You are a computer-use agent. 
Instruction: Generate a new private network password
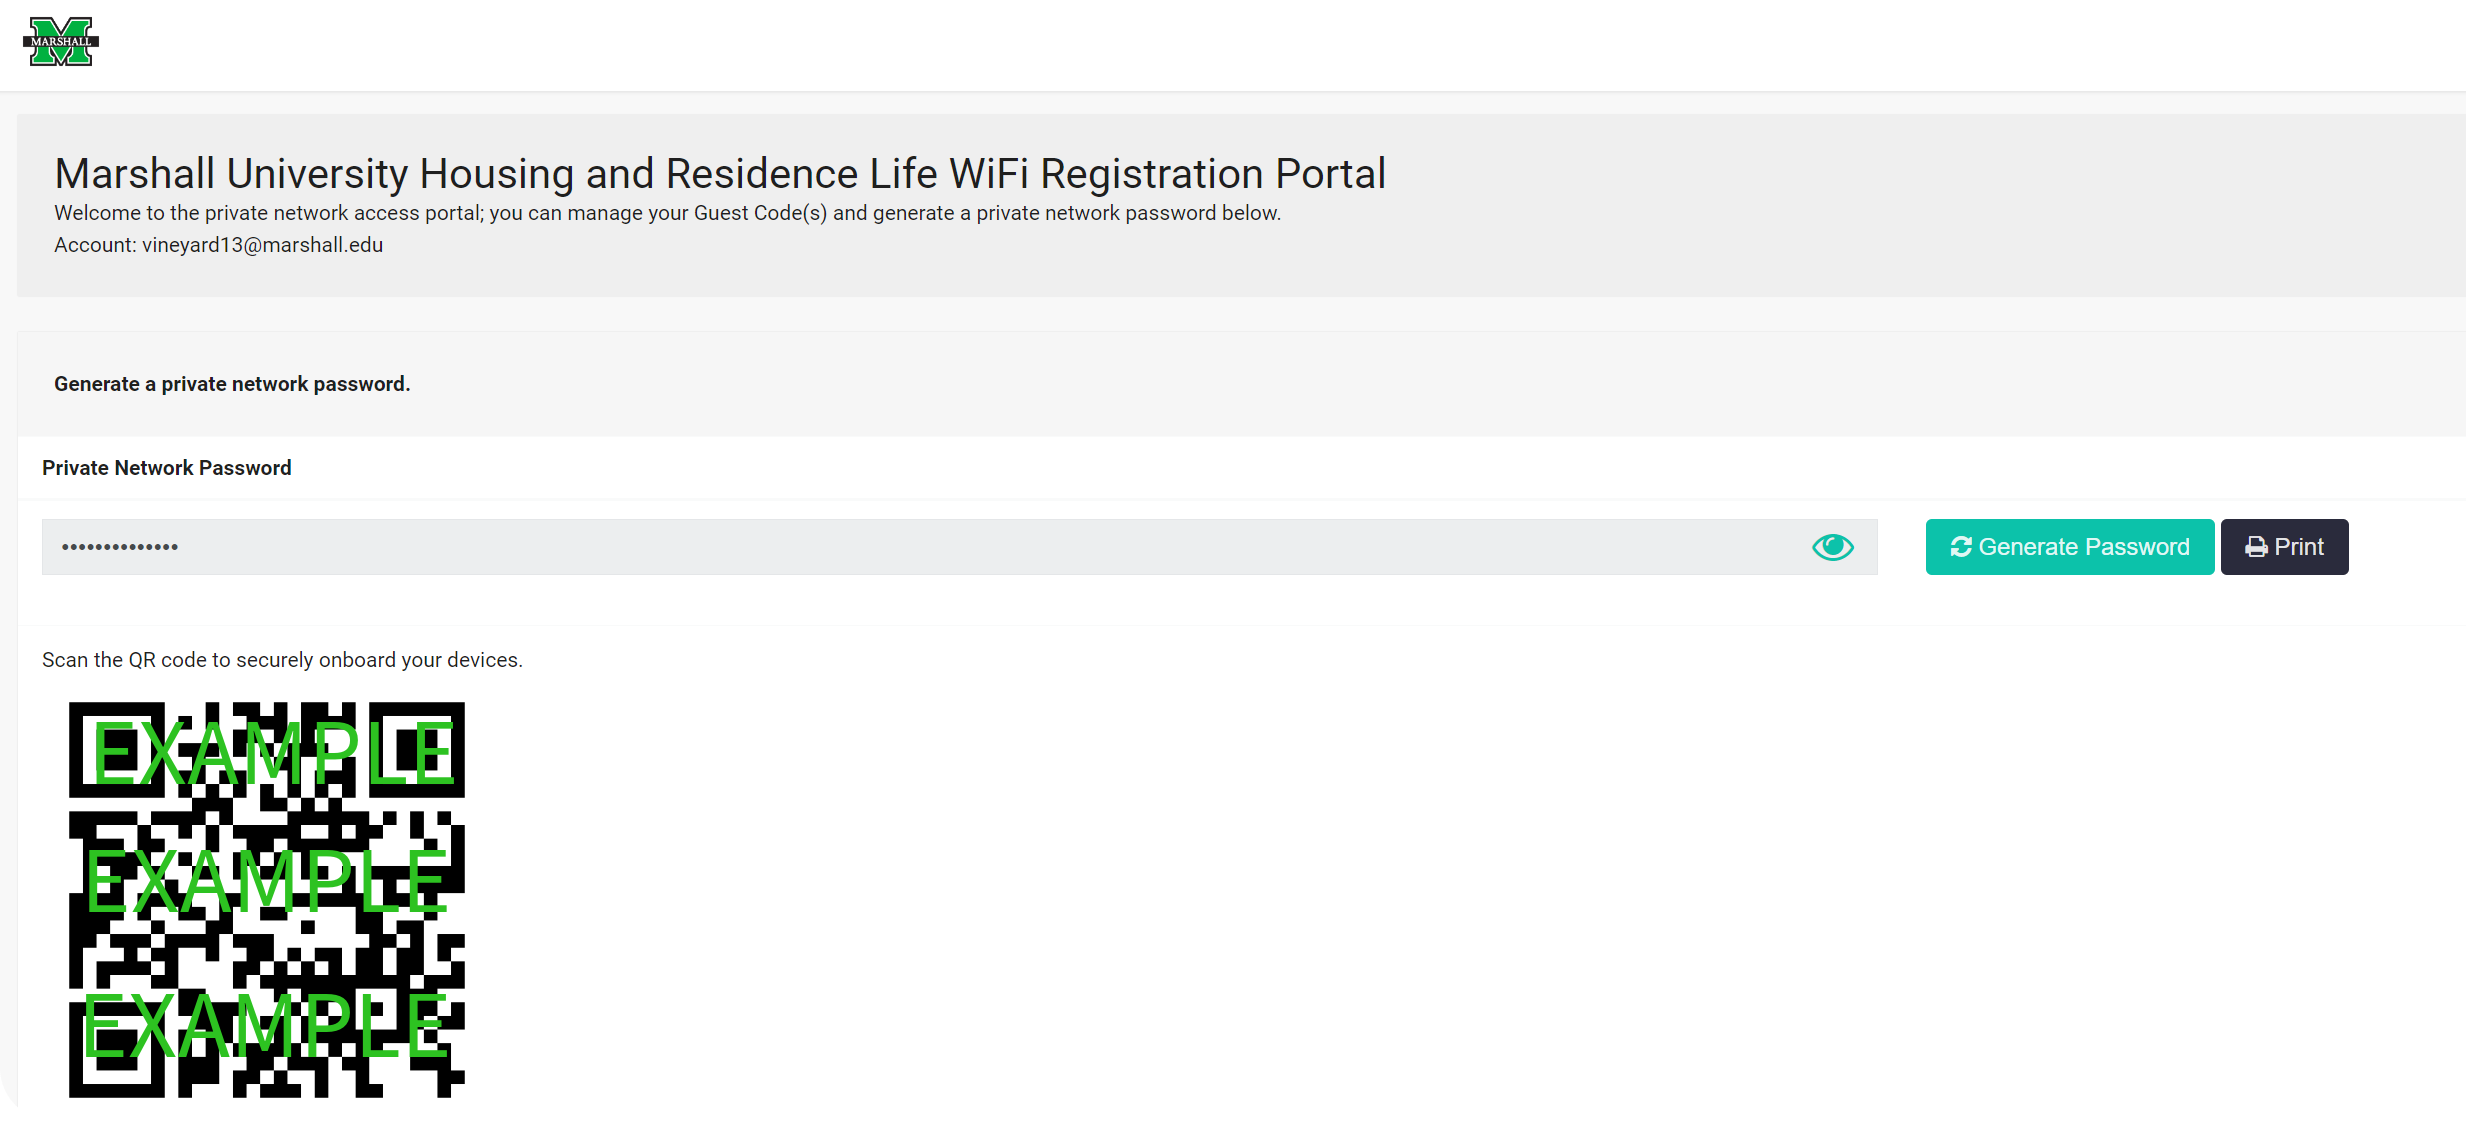(x=2069, y=547)
